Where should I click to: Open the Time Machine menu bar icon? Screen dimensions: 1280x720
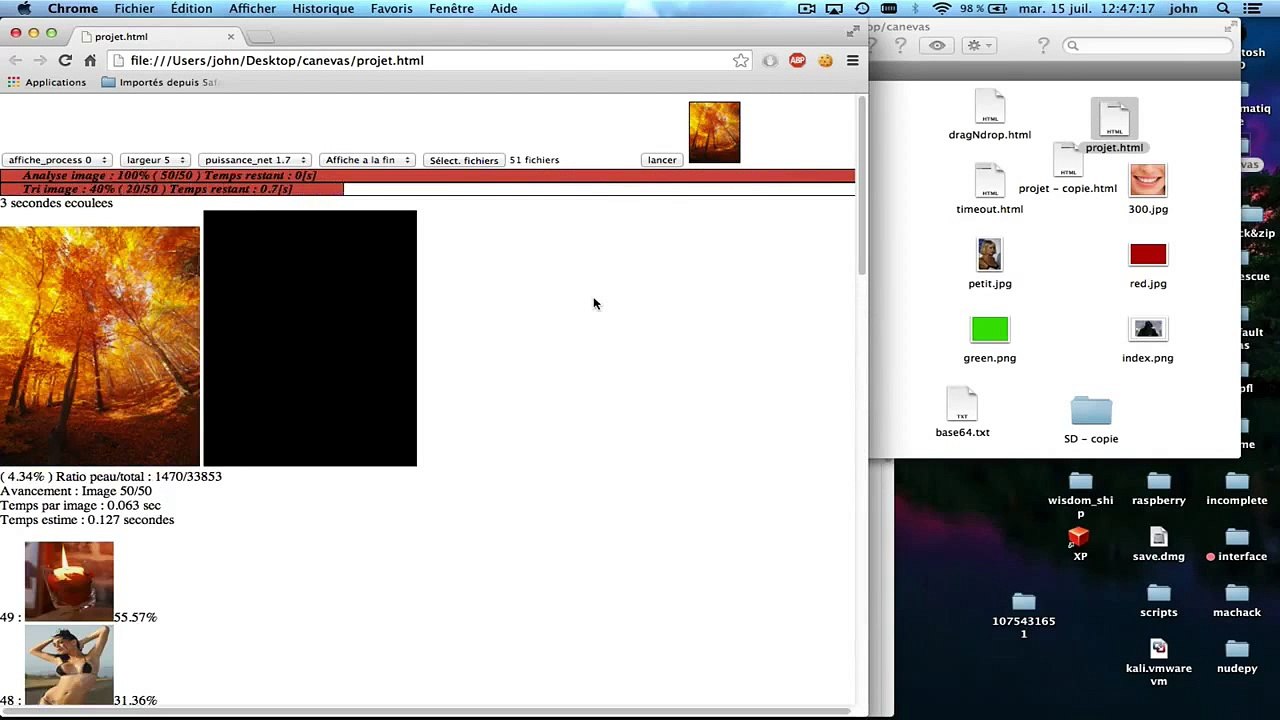pyautogui.click(x=862, y=9)
